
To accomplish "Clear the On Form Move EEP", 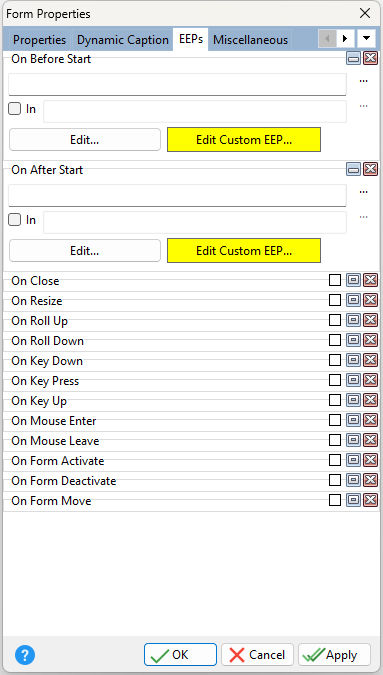I will coord(370,500).
